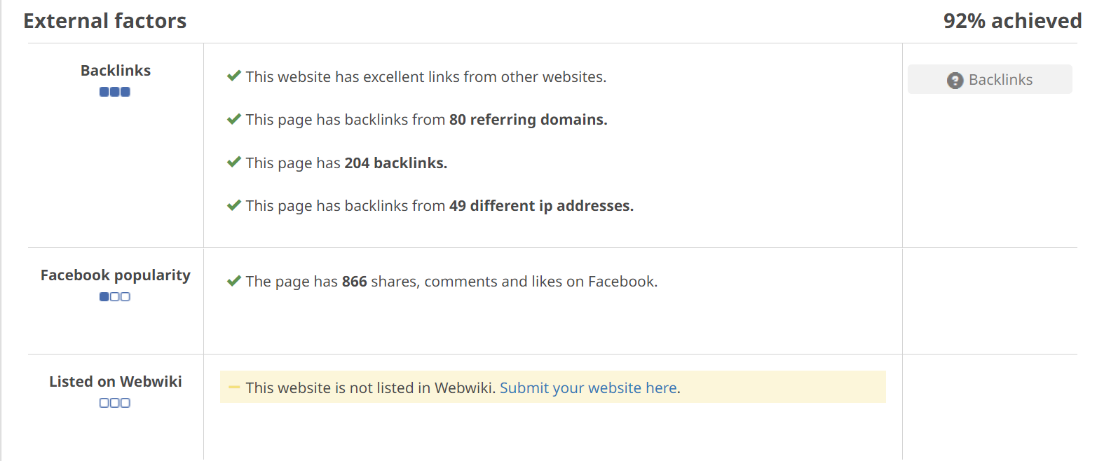The width and height of the screenshot is (1104, 461).
Task: Open the Backlinks help button on the right
Action: tap(989, 80)
